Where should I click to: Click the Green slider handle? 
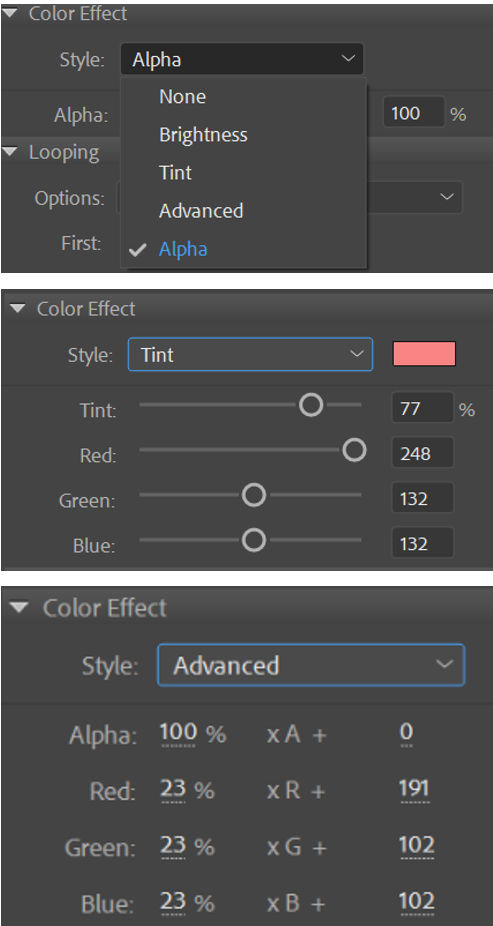pyautogui.click(x=254, y=495)
